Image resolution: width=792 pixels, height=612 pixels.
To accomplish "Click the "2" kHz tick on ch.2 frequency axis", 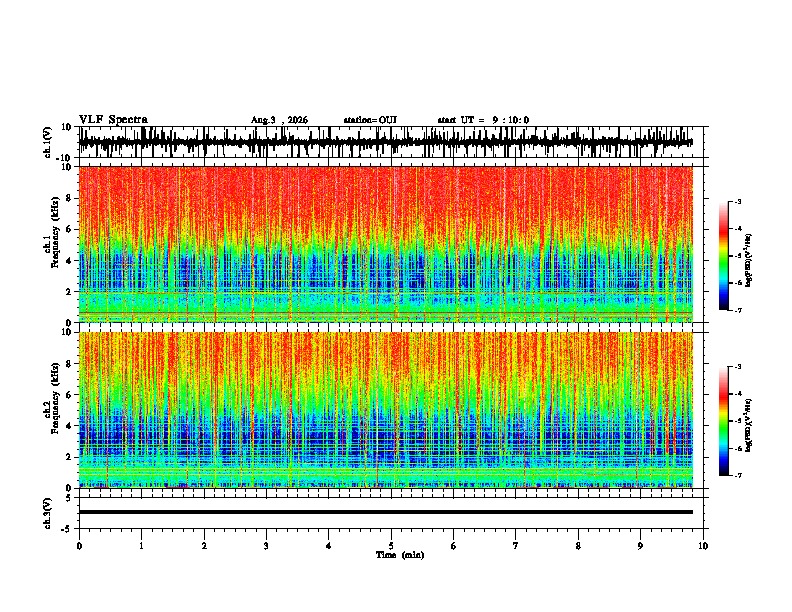I will point(69,457).
